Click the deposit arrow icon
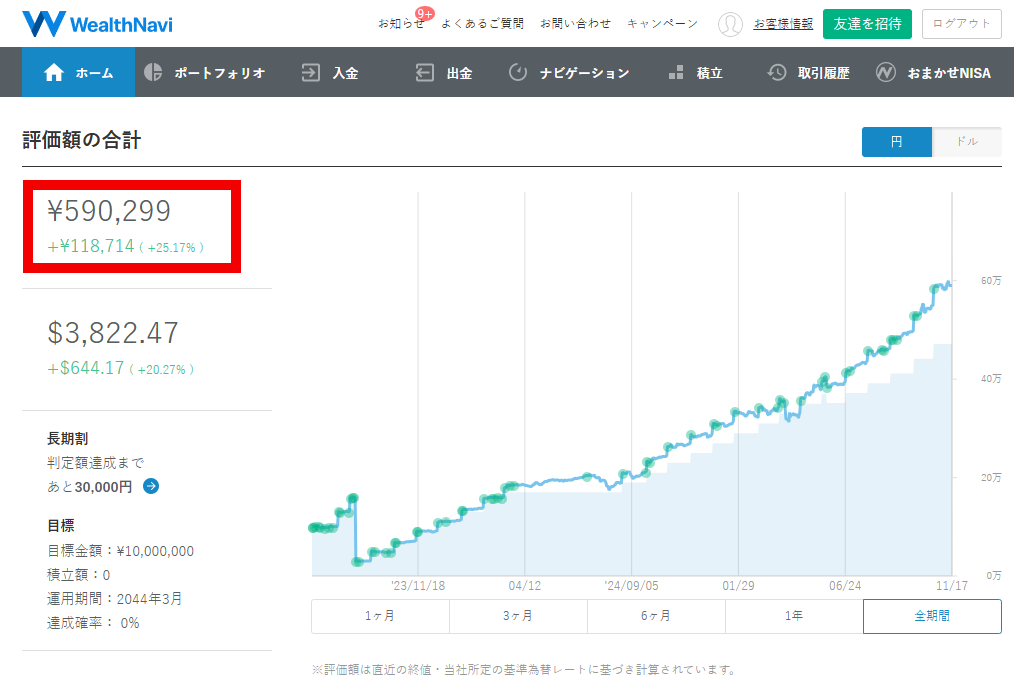The height and width of the screenshot is (695, 1014). (311, 73)
